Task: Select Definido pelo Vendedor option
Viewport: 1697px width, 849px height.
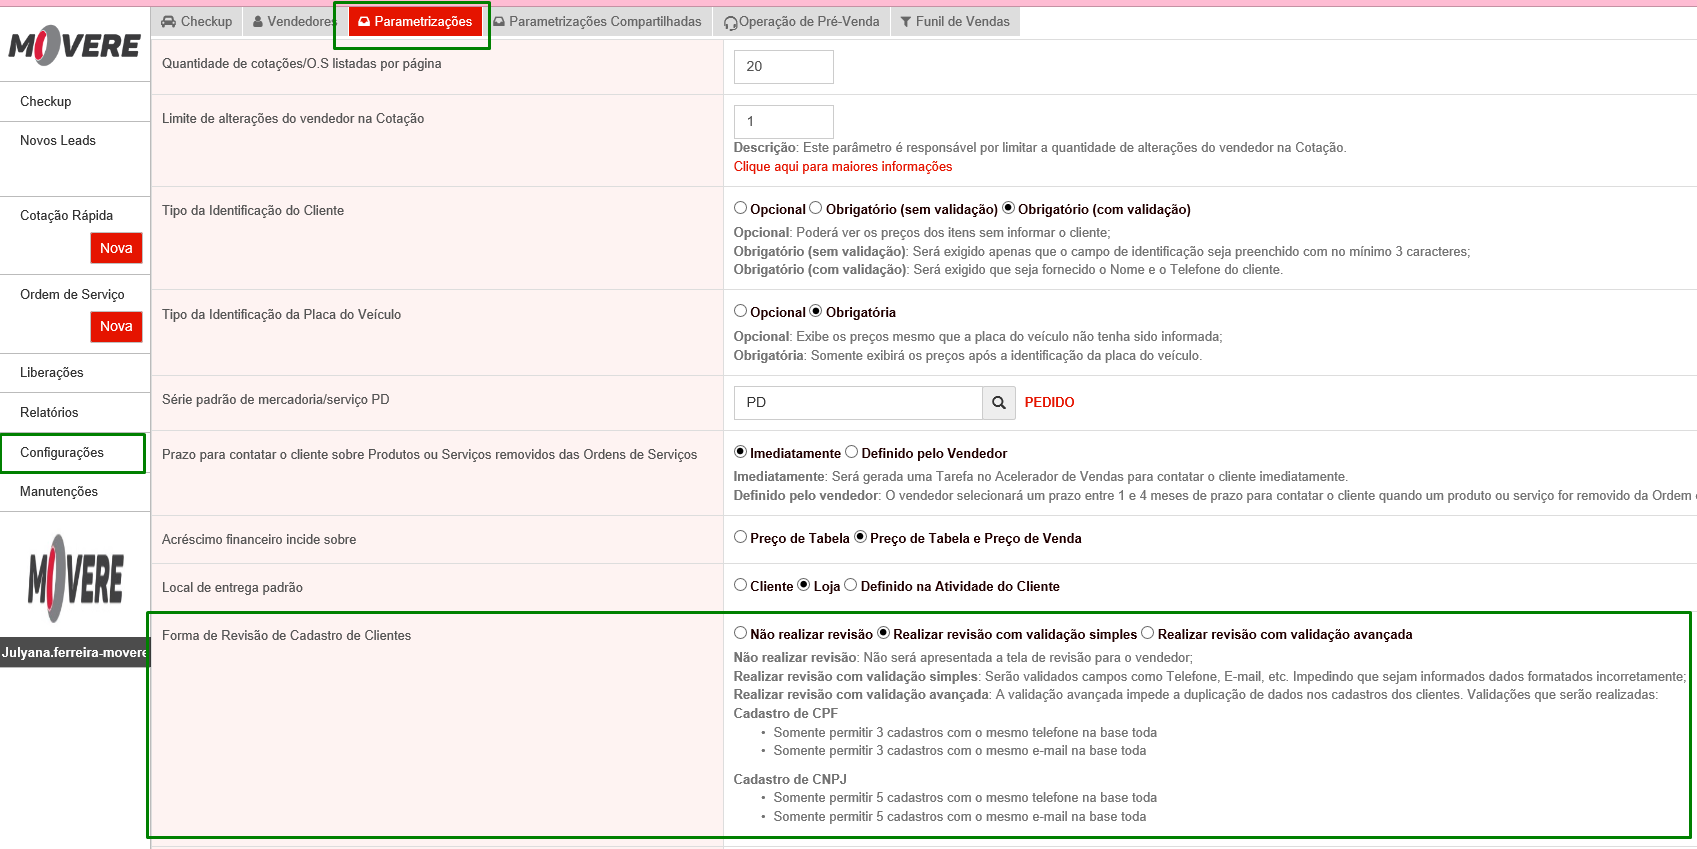Action: (x=852, y=452)
